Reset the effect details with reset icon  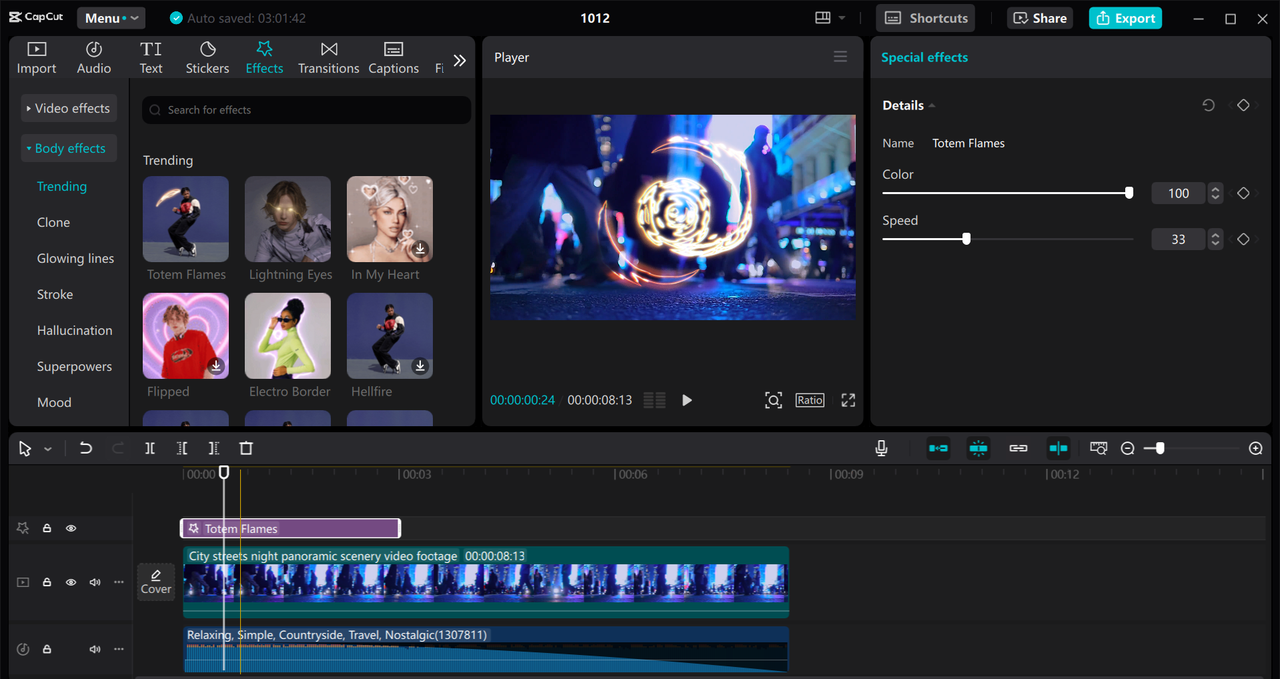point(1209,105)
